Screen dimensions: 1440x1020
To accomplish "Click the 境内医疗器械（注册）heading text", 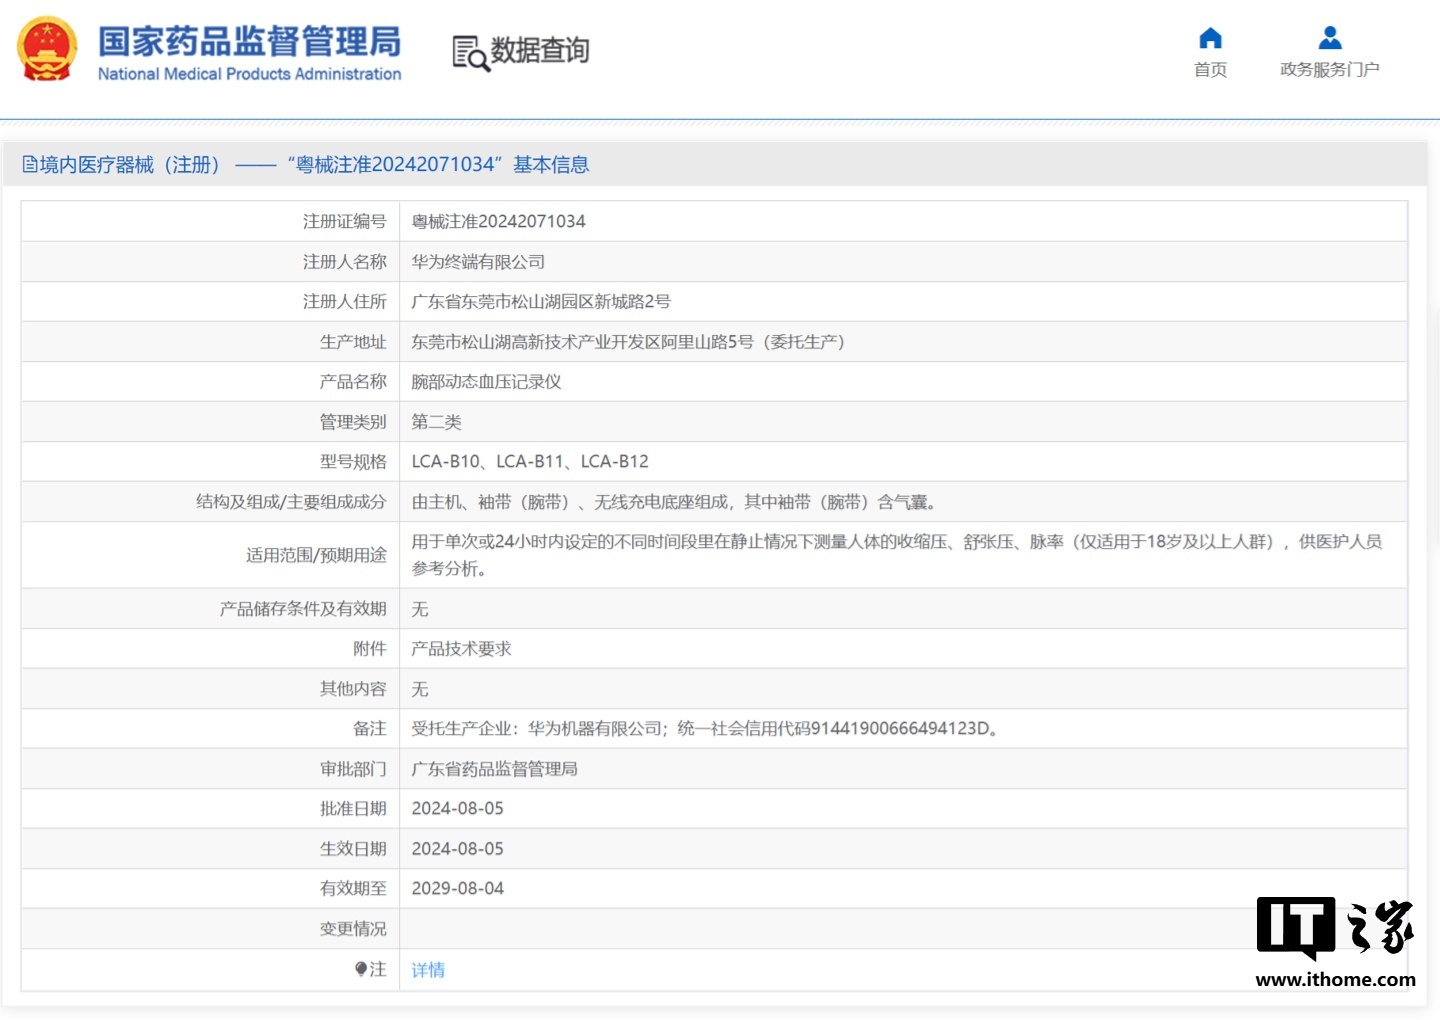I will (130, 165).
